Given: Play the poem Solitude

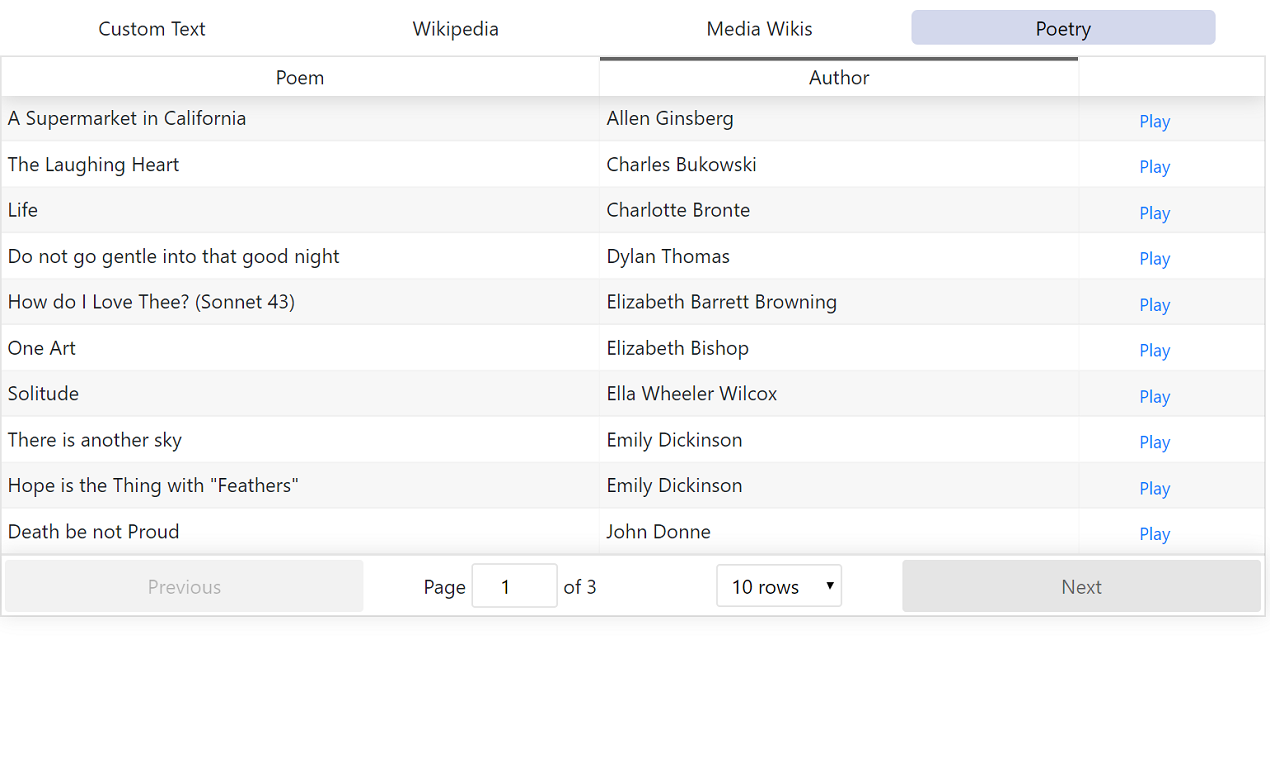Looking at the screenshot, I should pos(1154,396).
